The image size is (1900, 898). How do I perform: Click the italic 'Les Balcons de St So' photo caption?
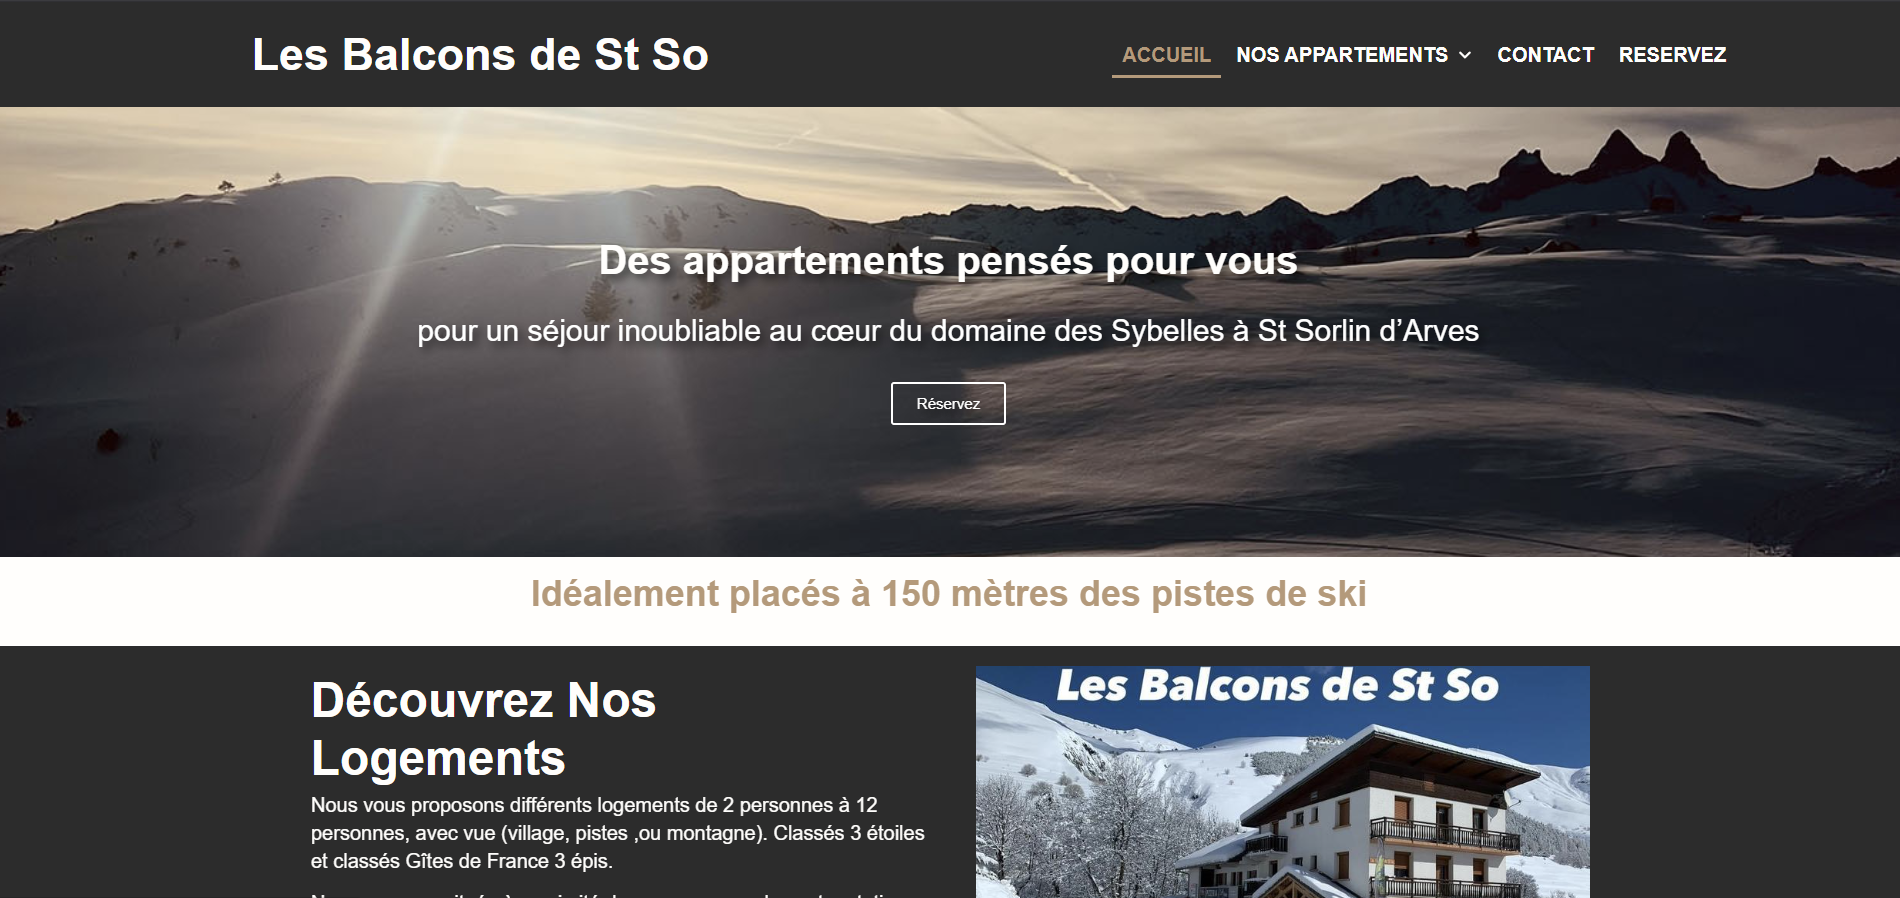[x=1277, y=686]
